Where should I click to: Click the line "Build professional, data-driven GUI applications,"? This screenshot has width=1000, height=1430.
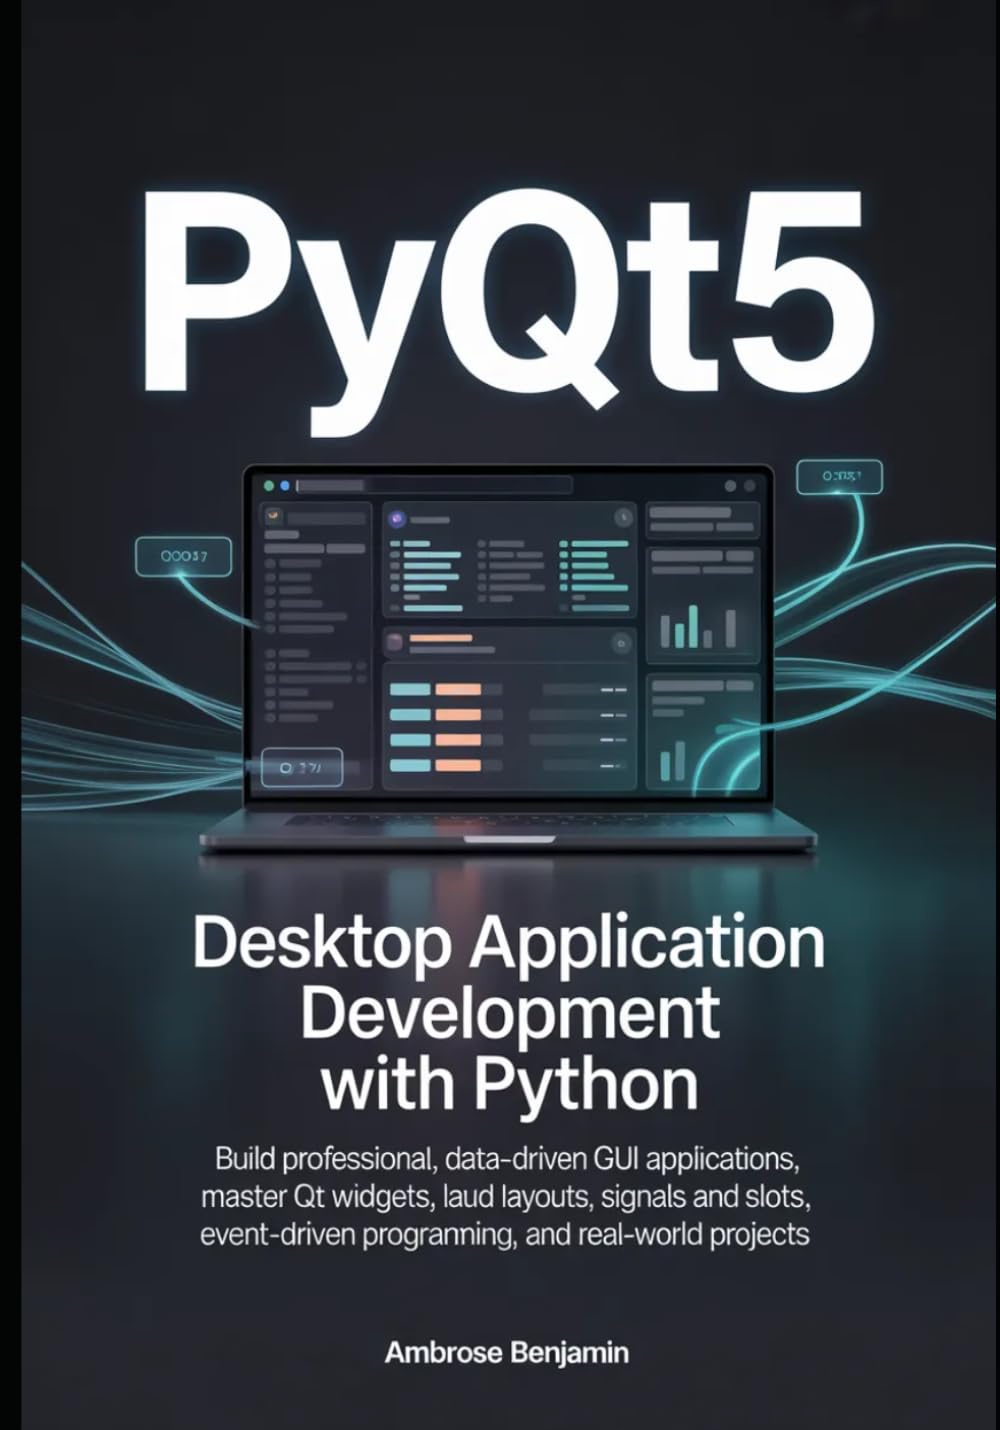coord(509,1160)
